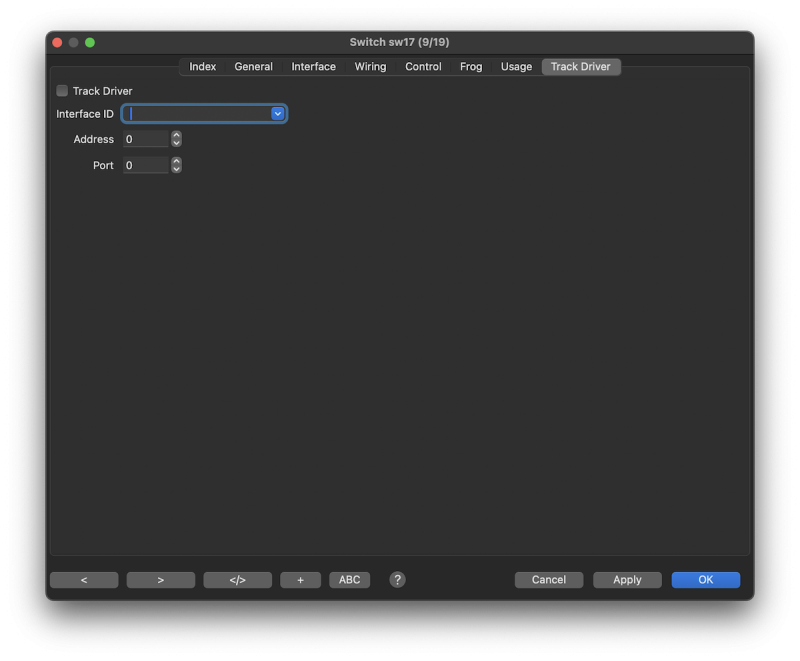800x661 pixels.
Task: Go to next switch with > button
Action: click(x=160, y=580)
